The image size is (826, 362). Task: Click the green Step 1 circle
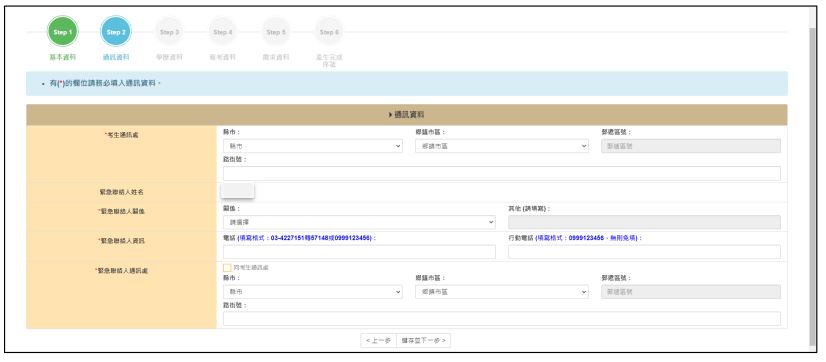[x=63, y=32]
